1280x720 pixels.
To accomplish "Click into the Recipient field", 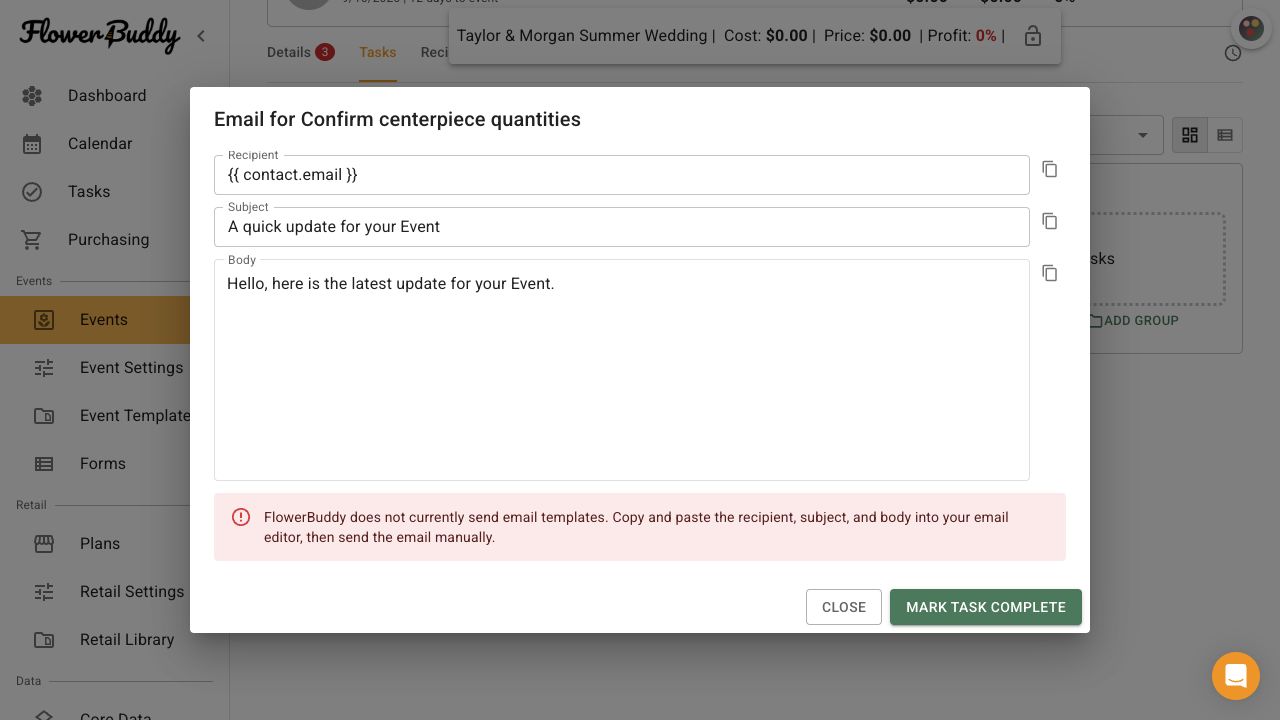I will tap(621, 175).
